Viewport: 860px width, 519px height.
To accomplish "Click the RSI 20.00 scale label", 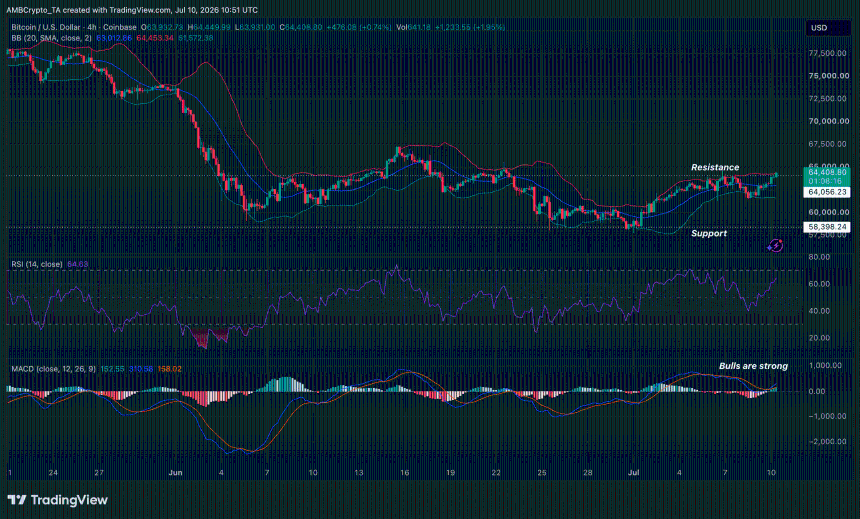I will [x=819, y=338].
